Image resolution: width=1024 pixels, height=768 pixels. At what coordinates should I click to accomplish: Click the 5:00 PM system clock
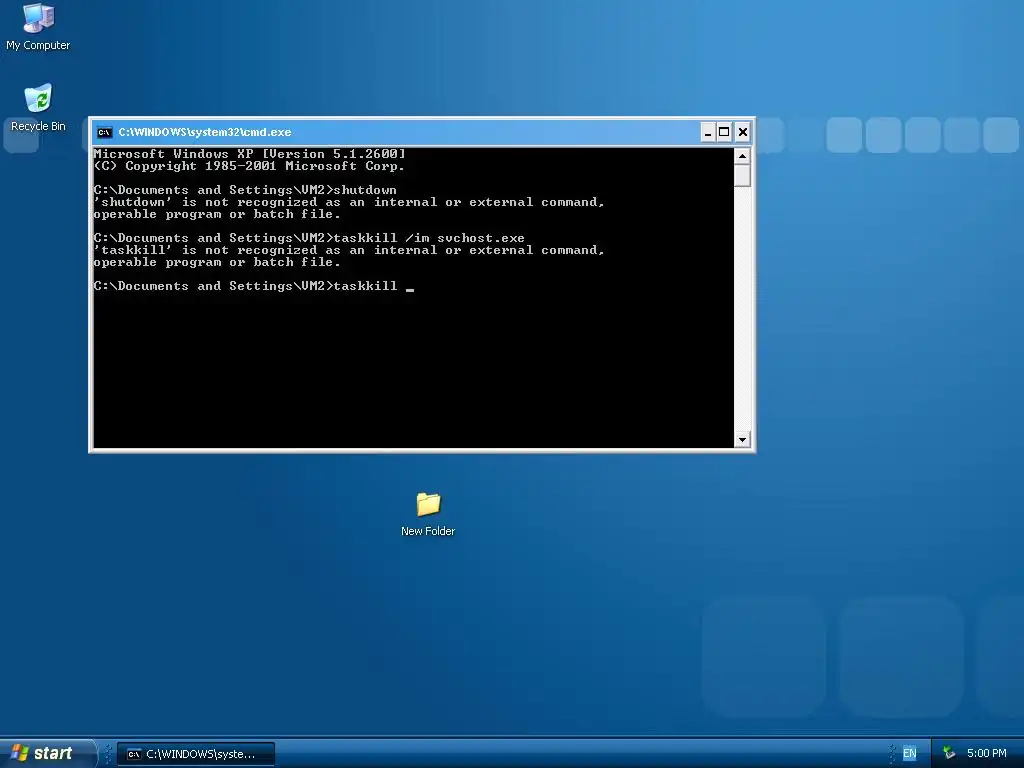click(986, 754)
